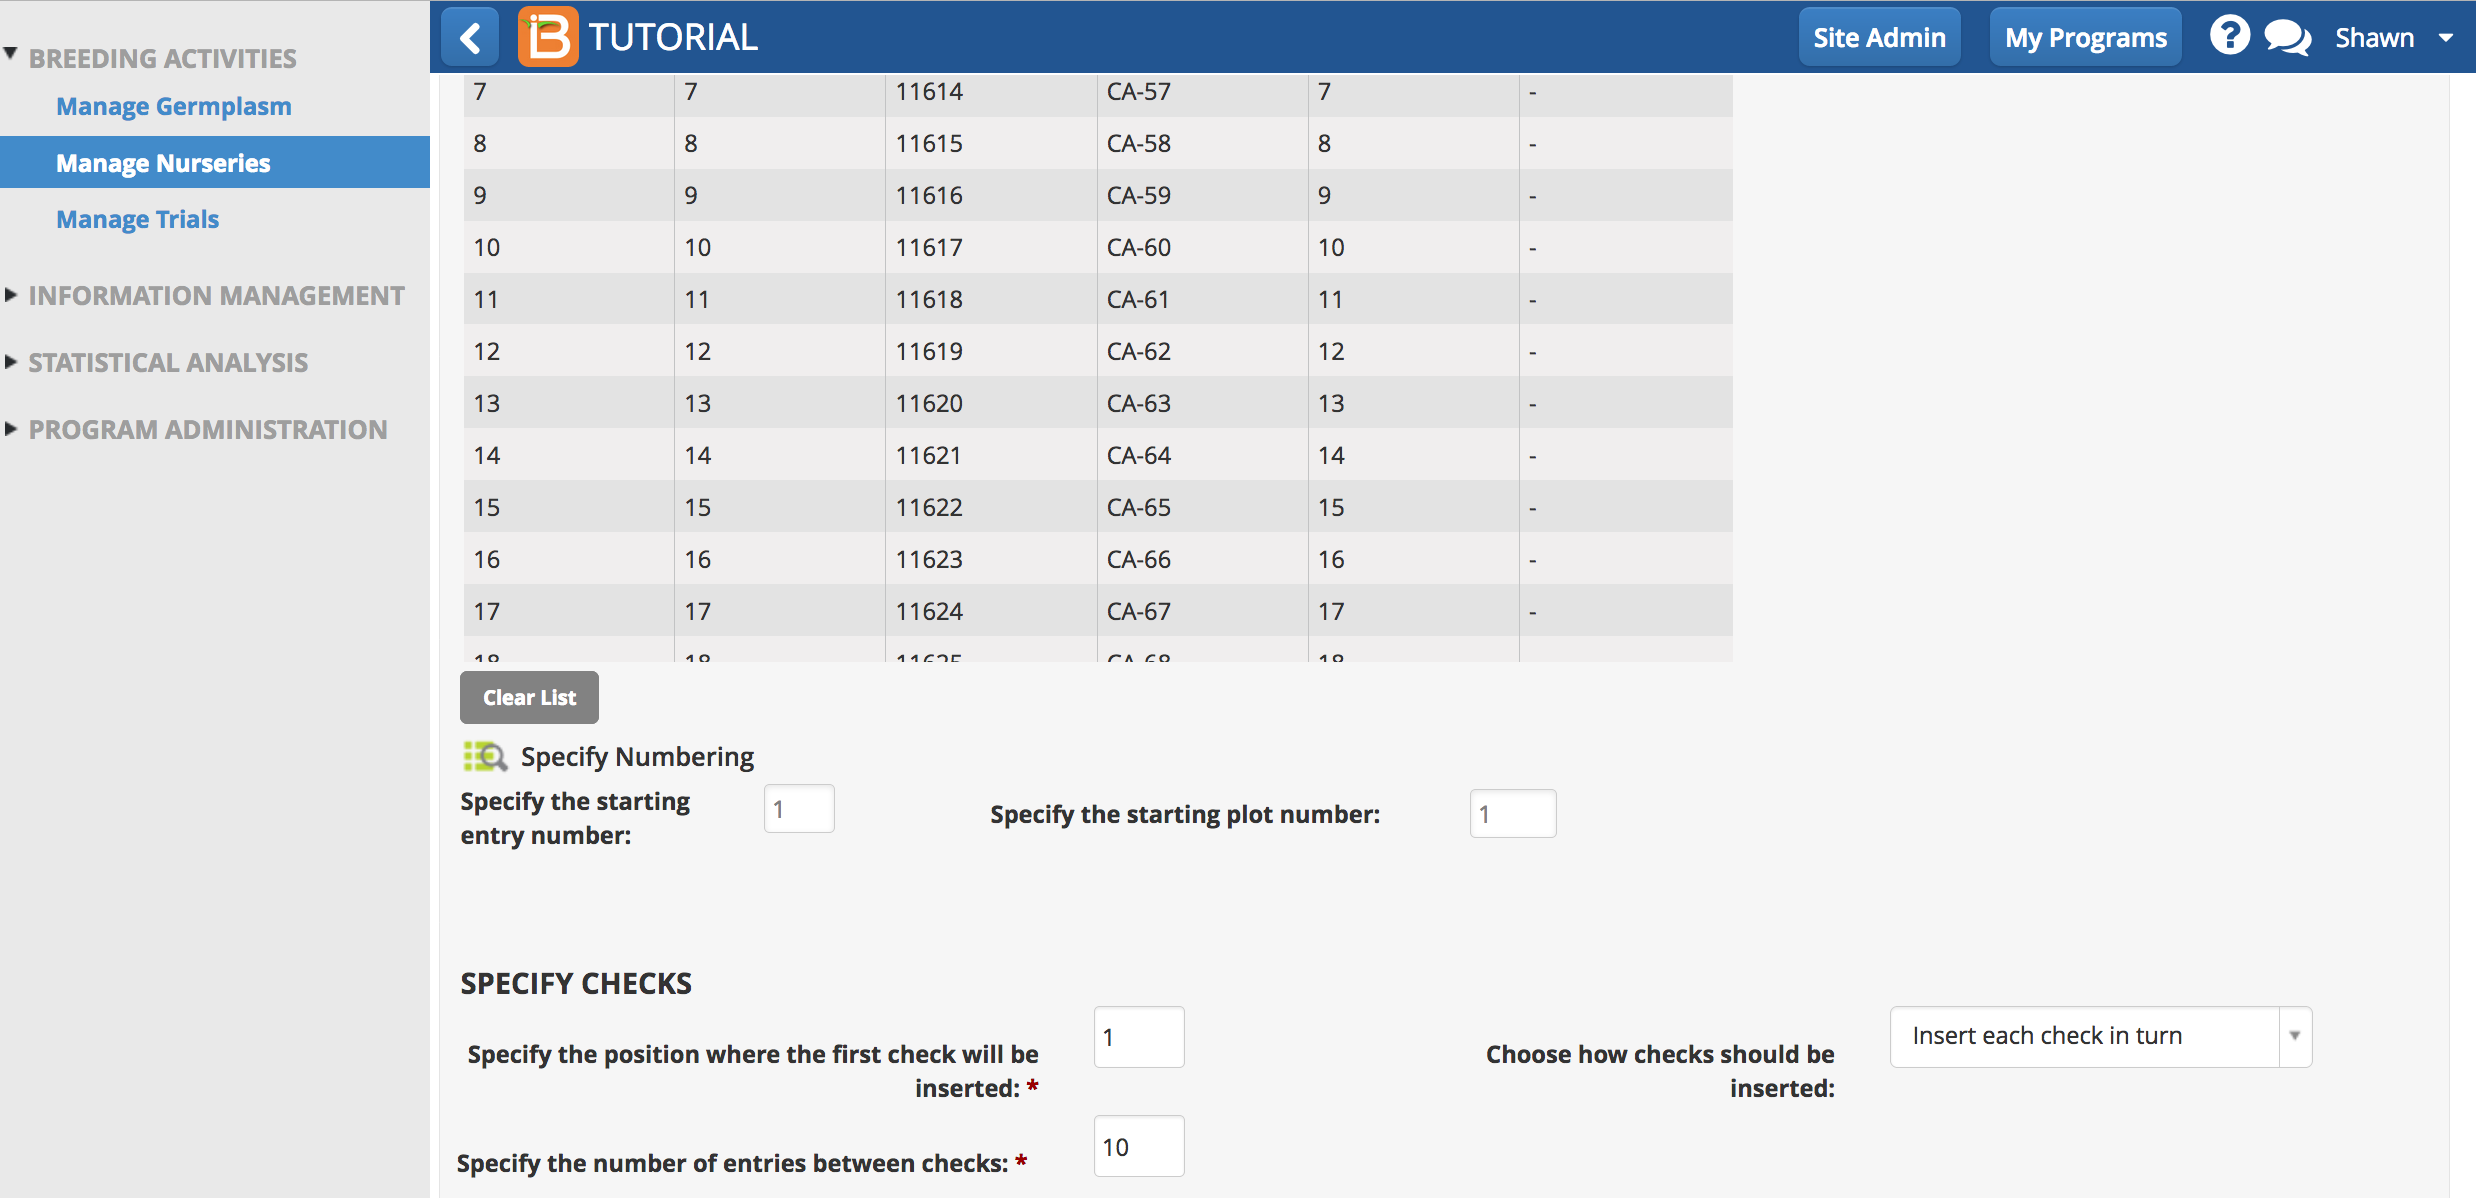Select the CA-64 designation cell

(1202, 455)
